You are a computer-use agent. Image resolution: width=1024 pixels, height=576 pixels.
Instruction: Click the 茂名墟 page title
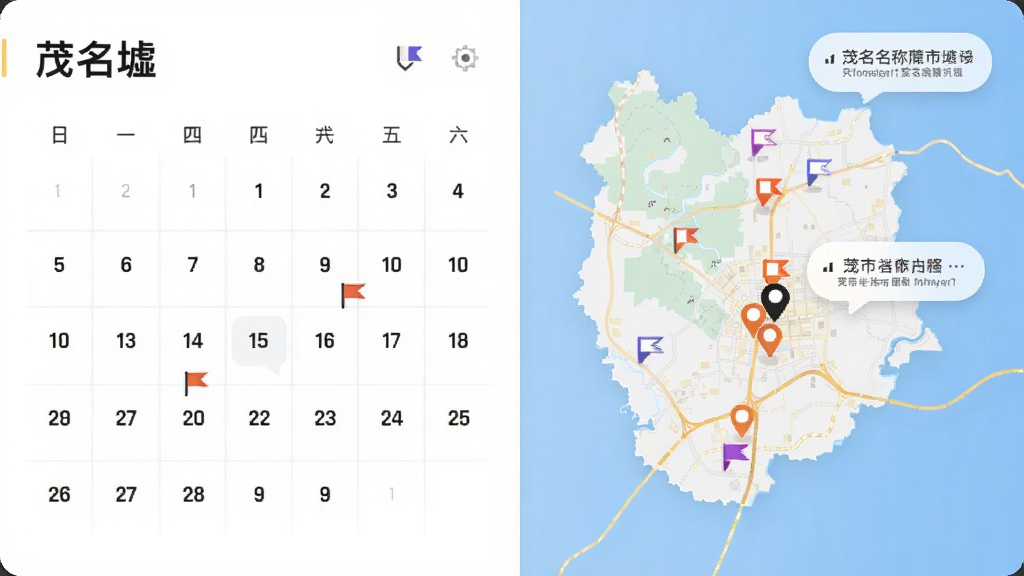96,59
